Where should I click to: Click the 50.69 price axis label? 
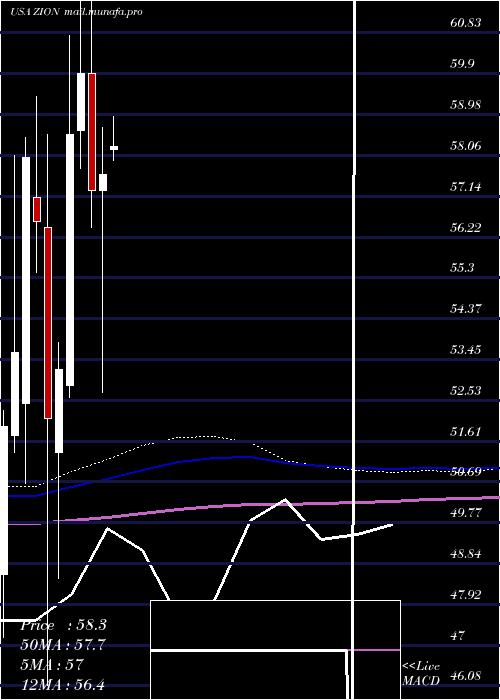tap(465, 472)
